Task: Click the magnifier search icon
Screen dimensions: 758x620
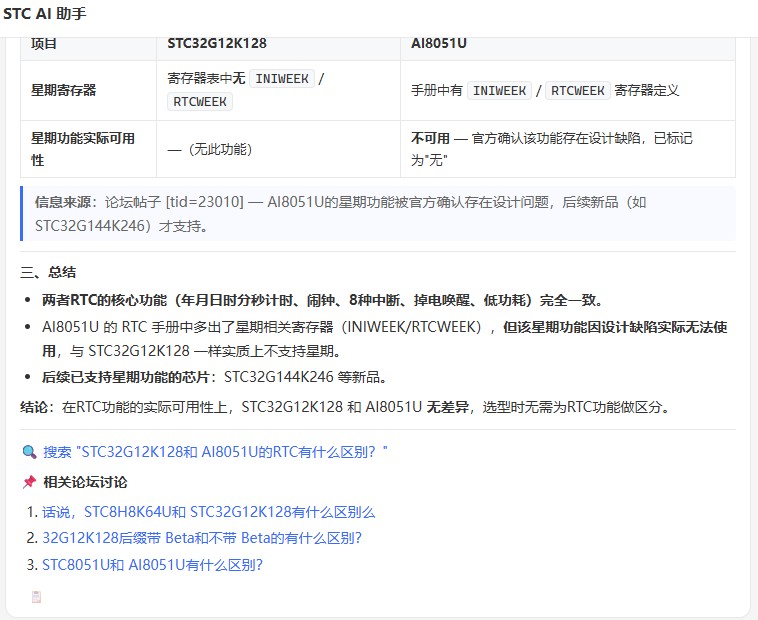Action: tap(29, 452)
